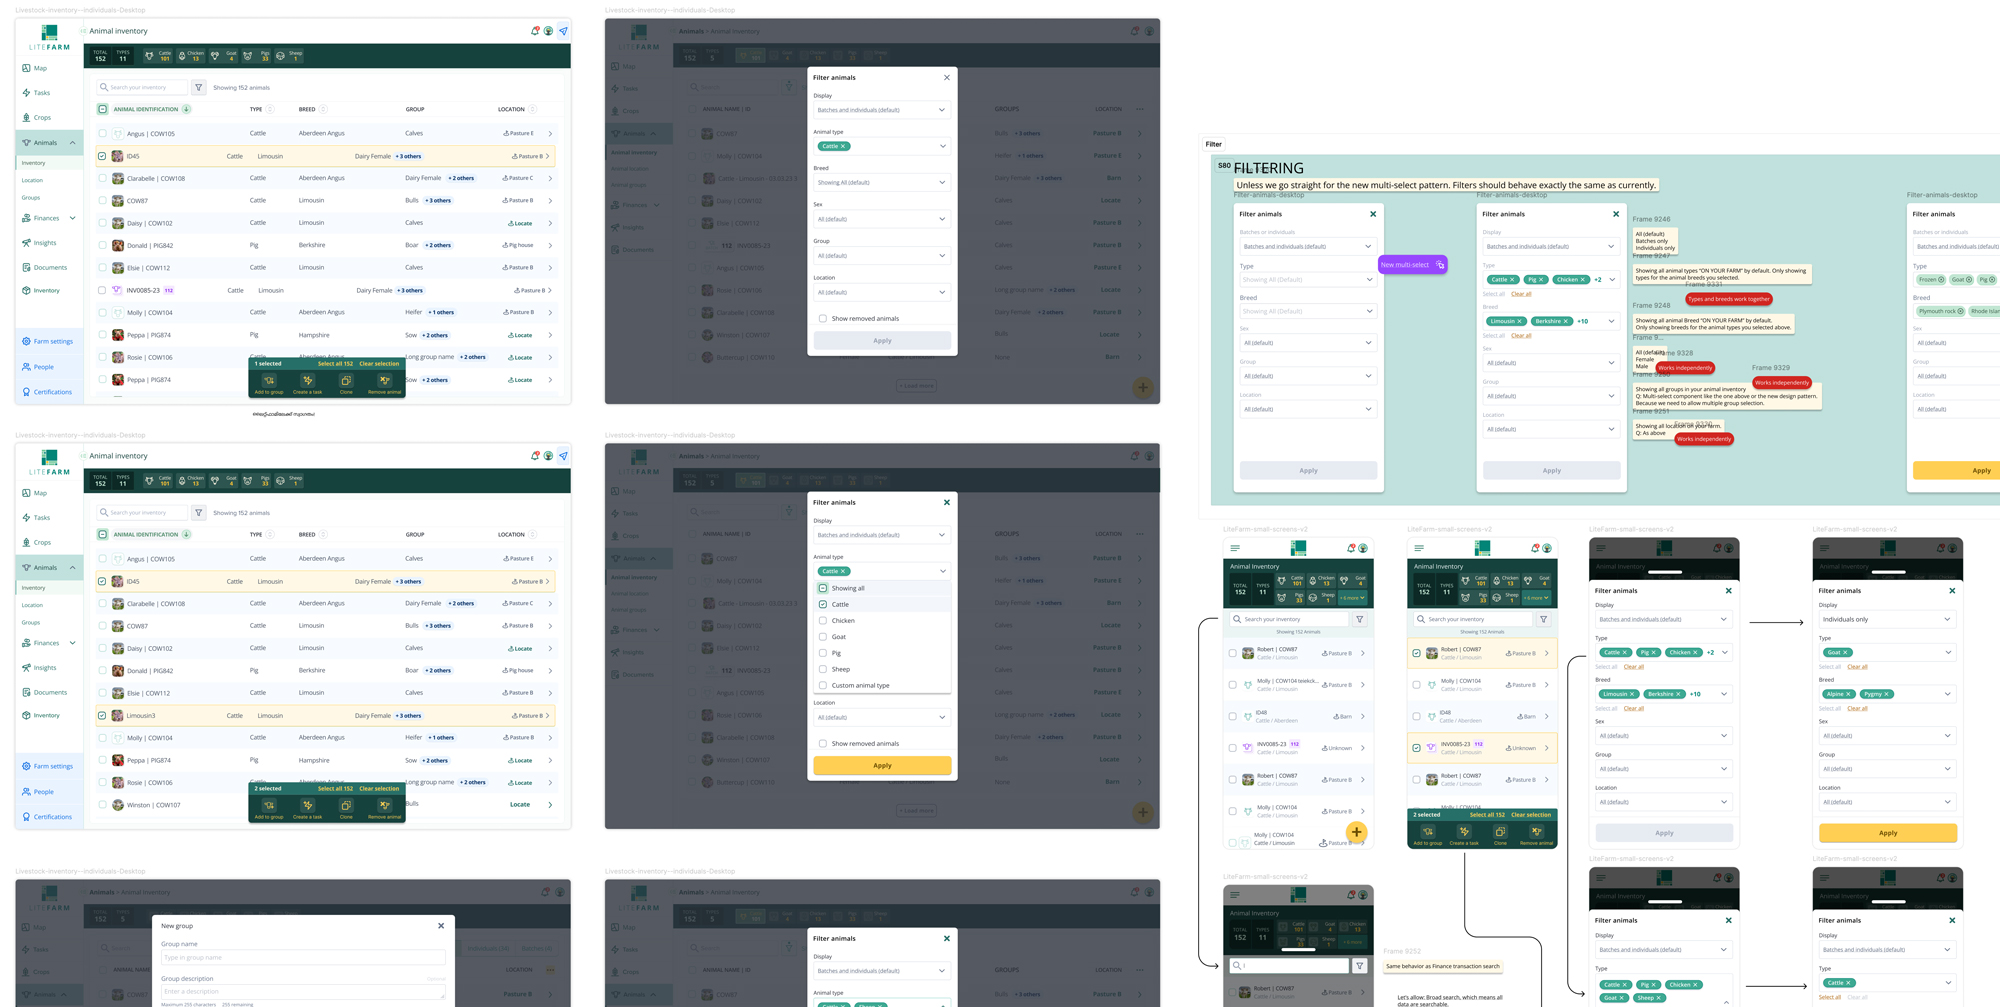The width and height of the screenshot is (2000, 1007).
Task: Click profile avatar in '2 selected' desktop frame header
Action: (549, 456)
